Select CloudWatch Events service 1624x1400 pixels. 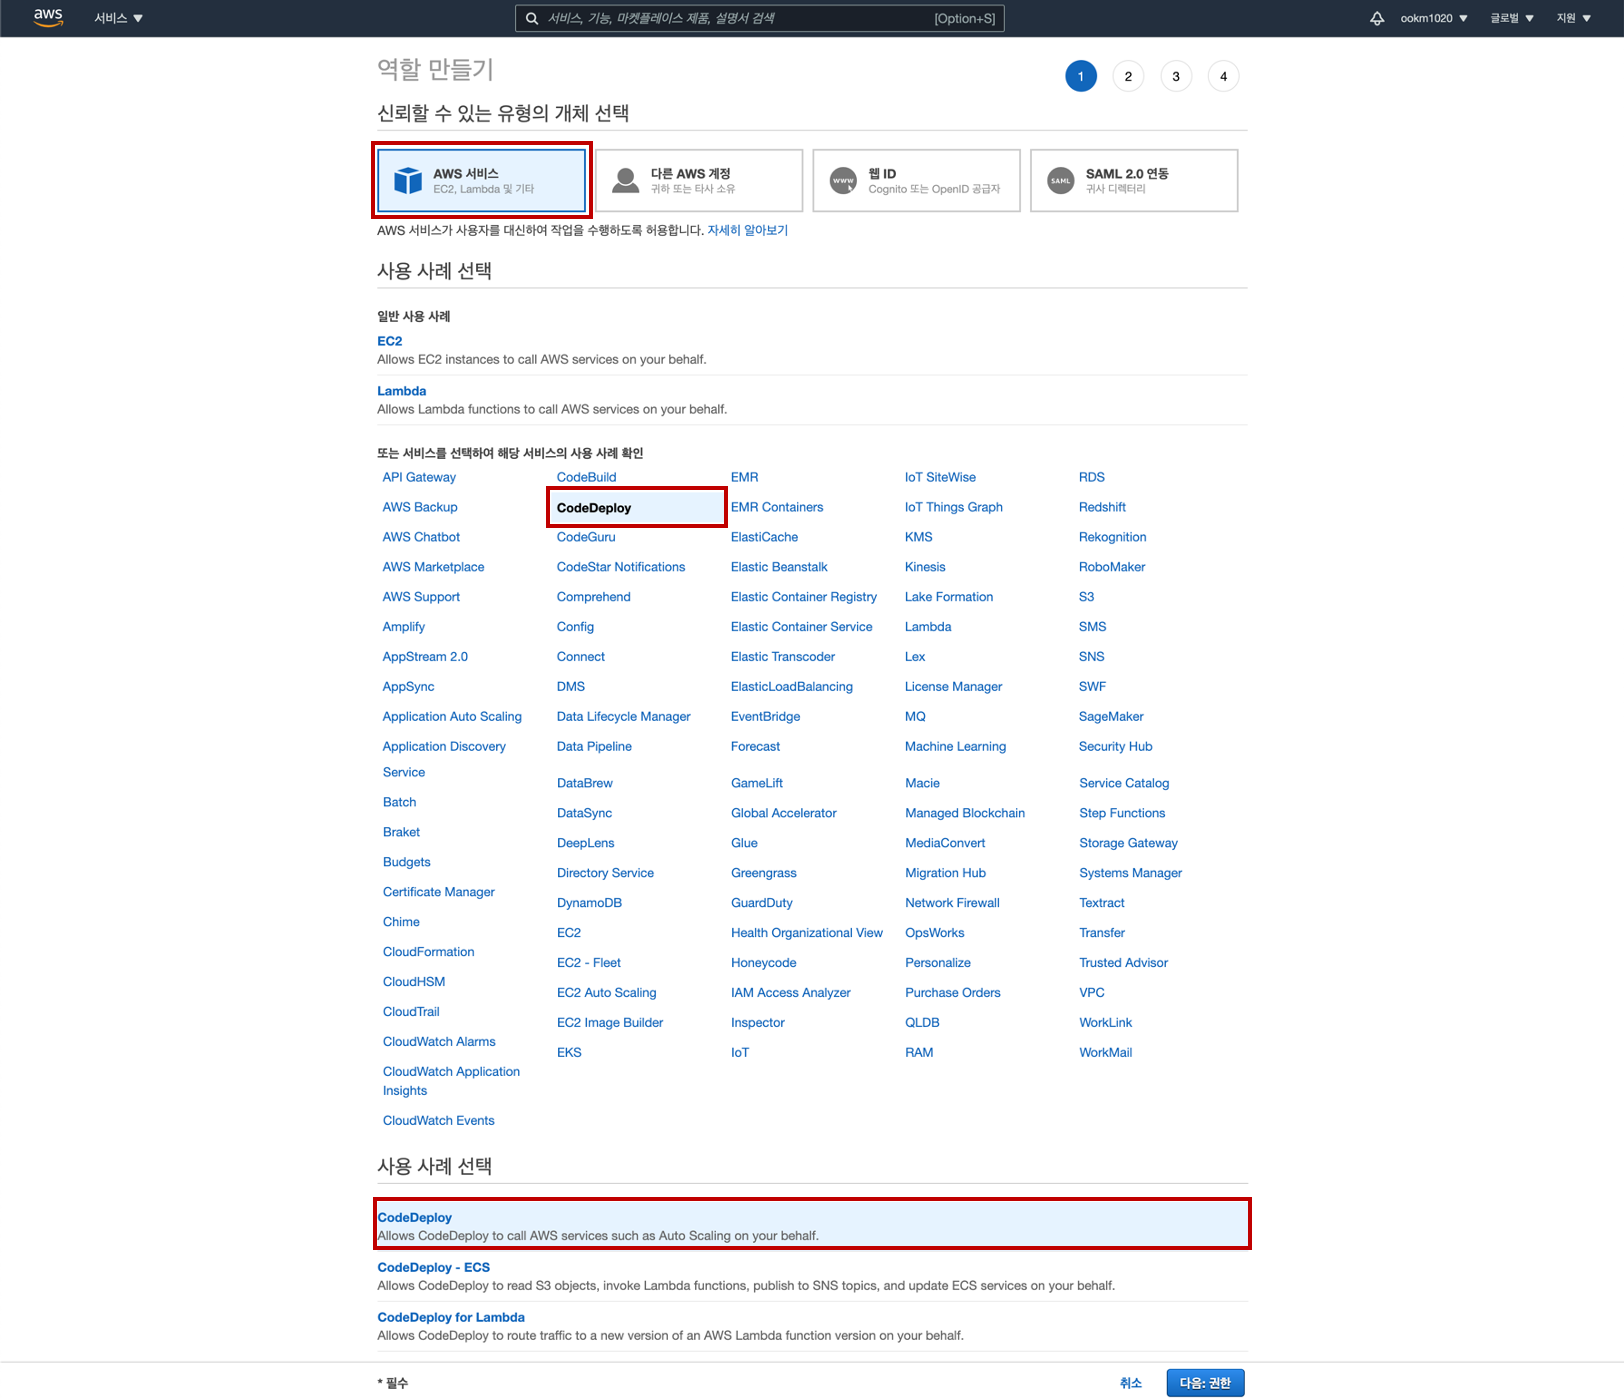pos(439,1121)
